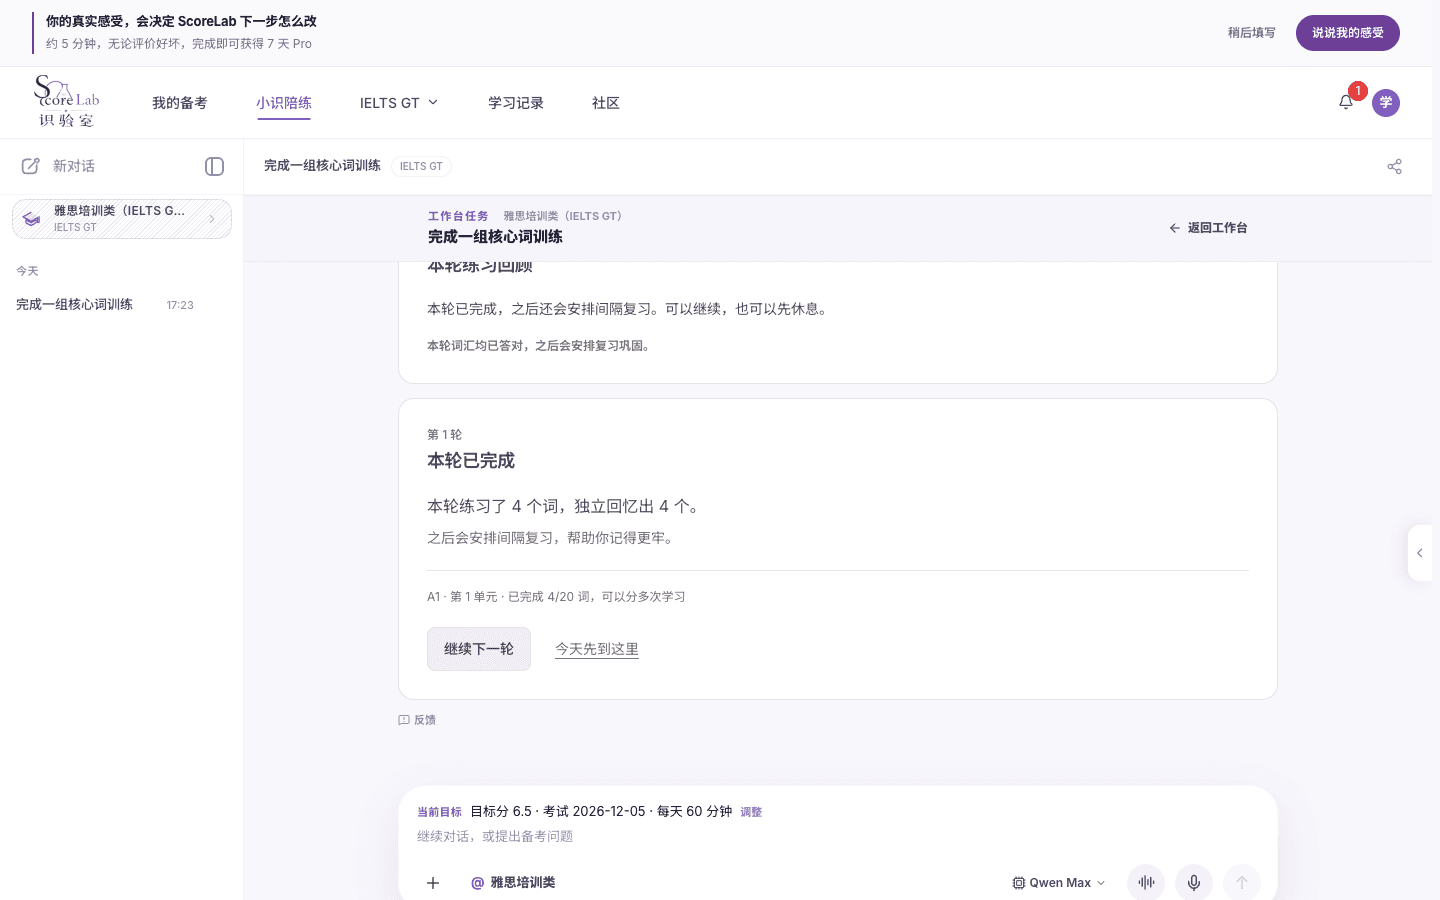Click the notification bell icon

1346,102
